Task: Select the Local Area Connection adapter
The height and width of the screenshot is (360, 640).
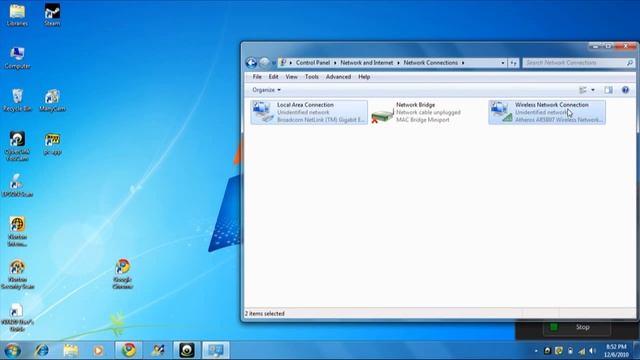Action: click(309, 112)
